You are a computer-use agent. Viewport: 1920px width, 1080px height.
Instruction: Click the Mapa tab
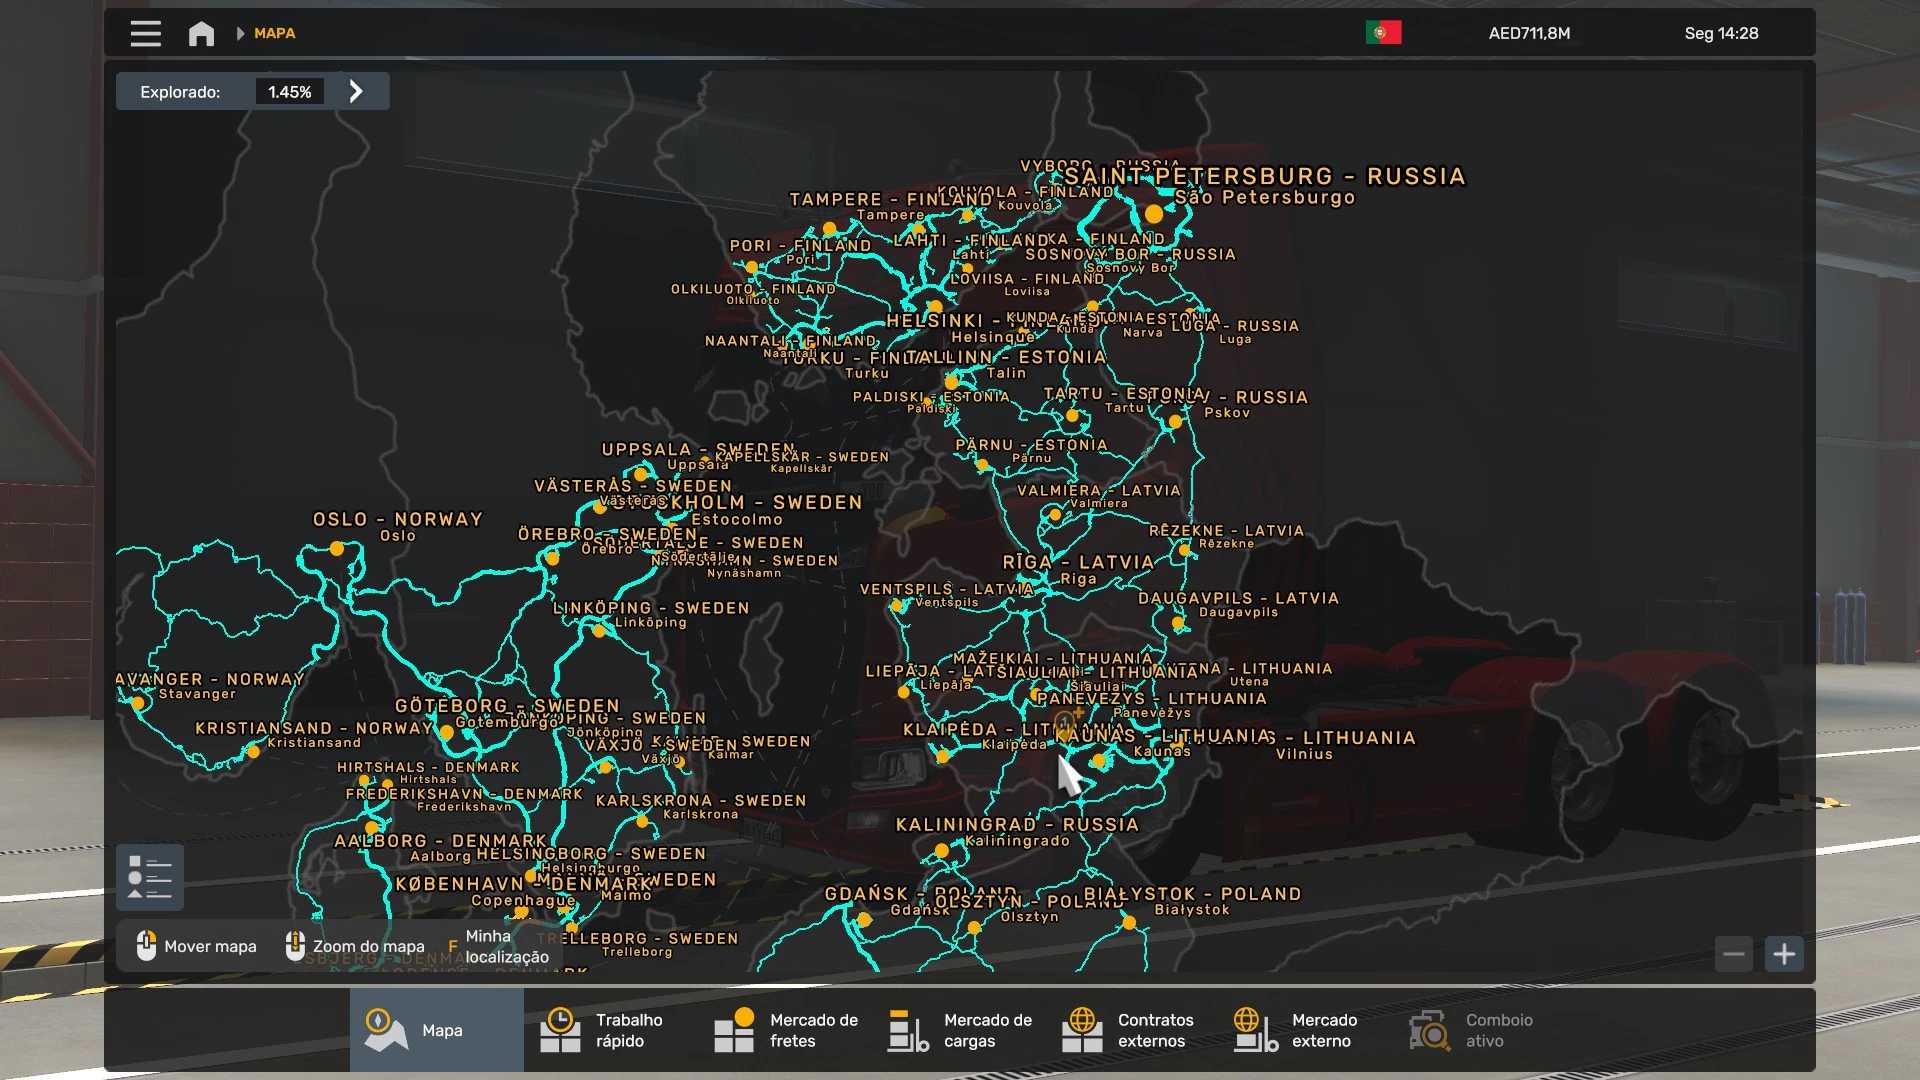pyautogui.click(x=436, y=1030)
